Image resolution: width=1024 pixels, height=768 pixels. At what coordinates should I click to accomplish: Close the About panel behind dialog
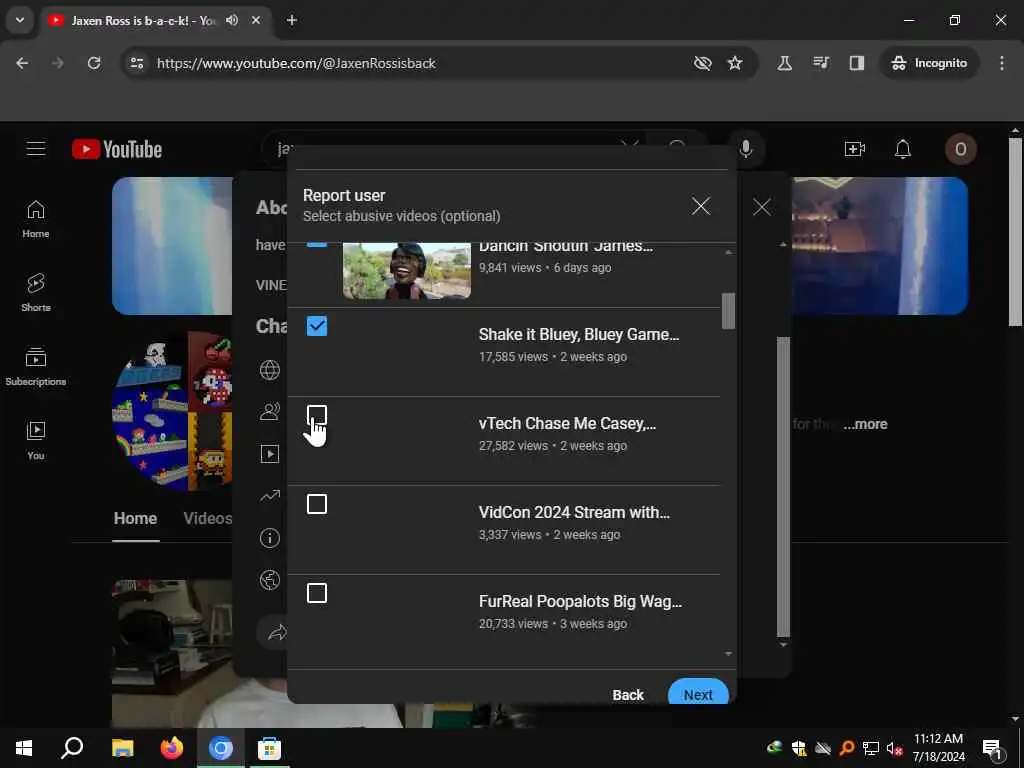[761, 208]
